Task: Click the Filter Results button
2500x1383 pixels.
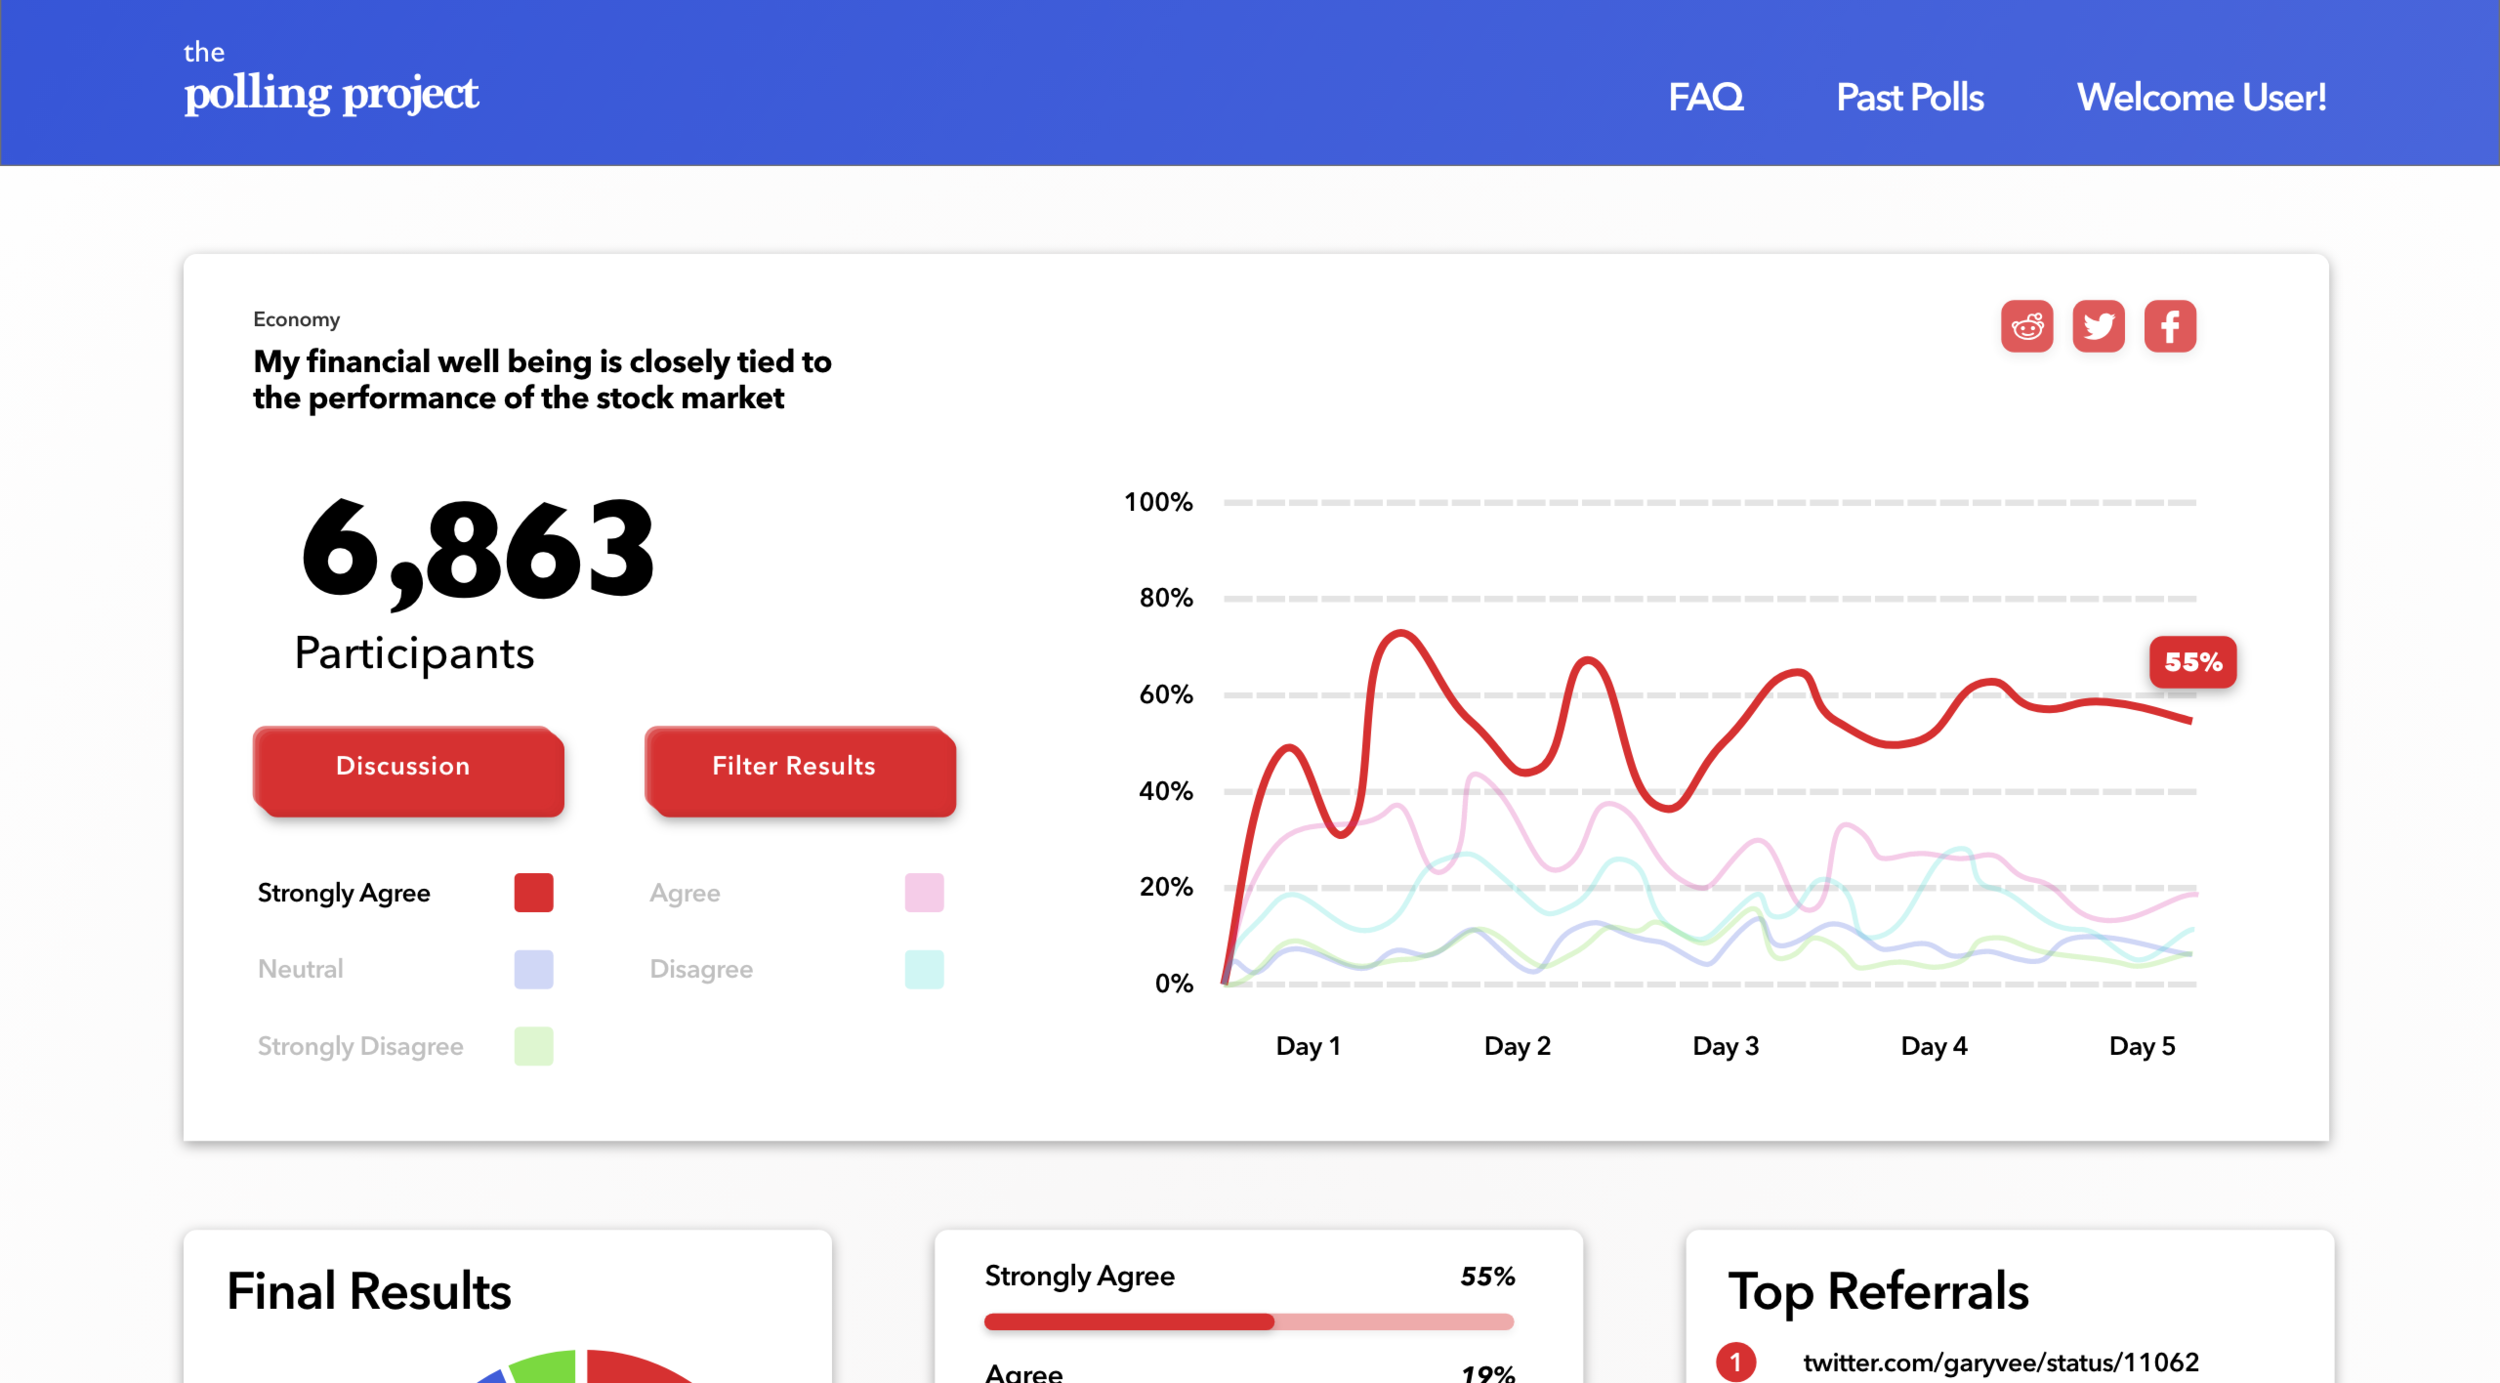Action: (800, 770)
